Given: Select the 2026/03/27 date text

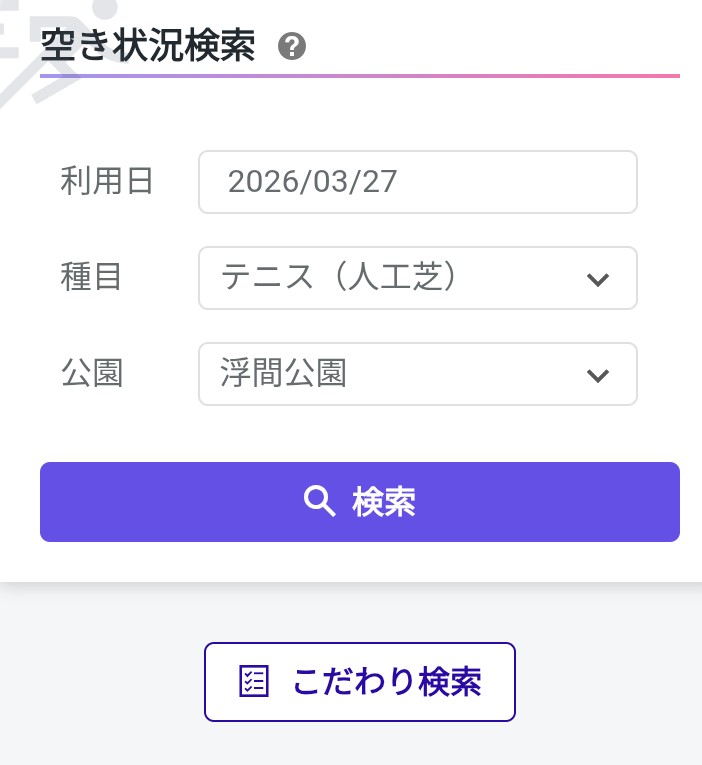Looking at the screenshot, I should click(313, 182).
